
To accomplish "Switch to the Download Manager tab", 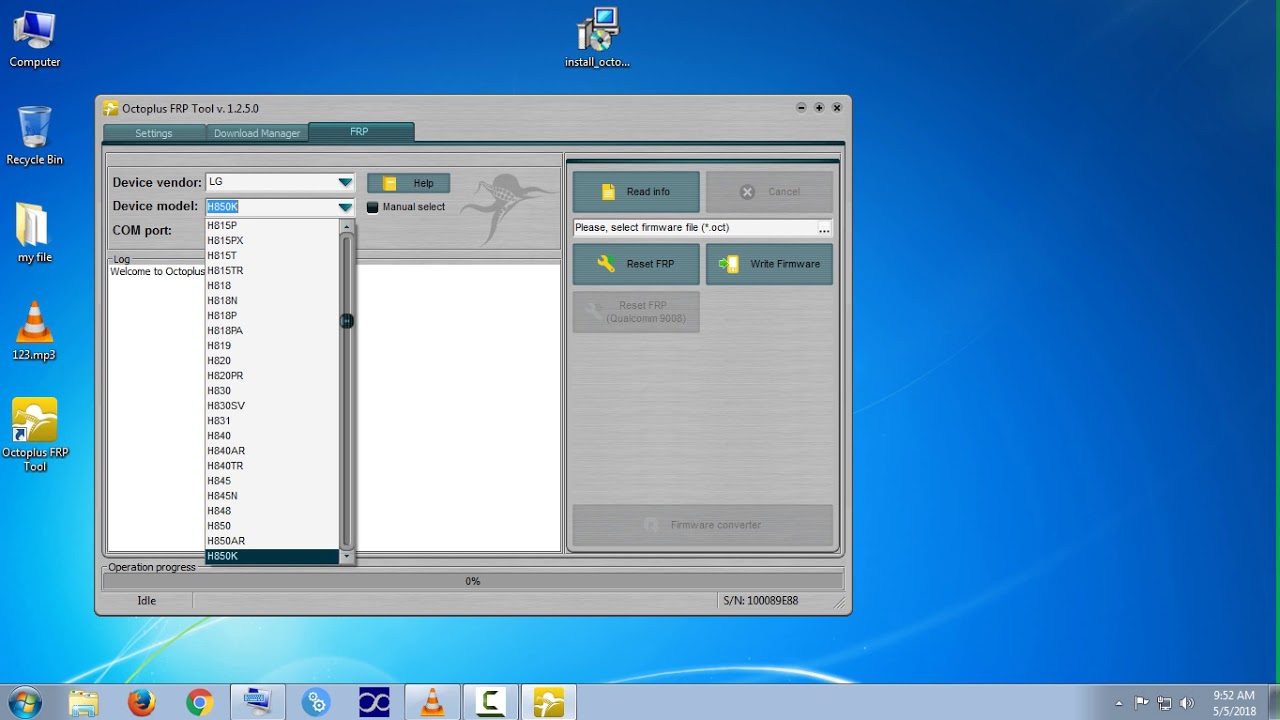I will [x=257, y=133].
